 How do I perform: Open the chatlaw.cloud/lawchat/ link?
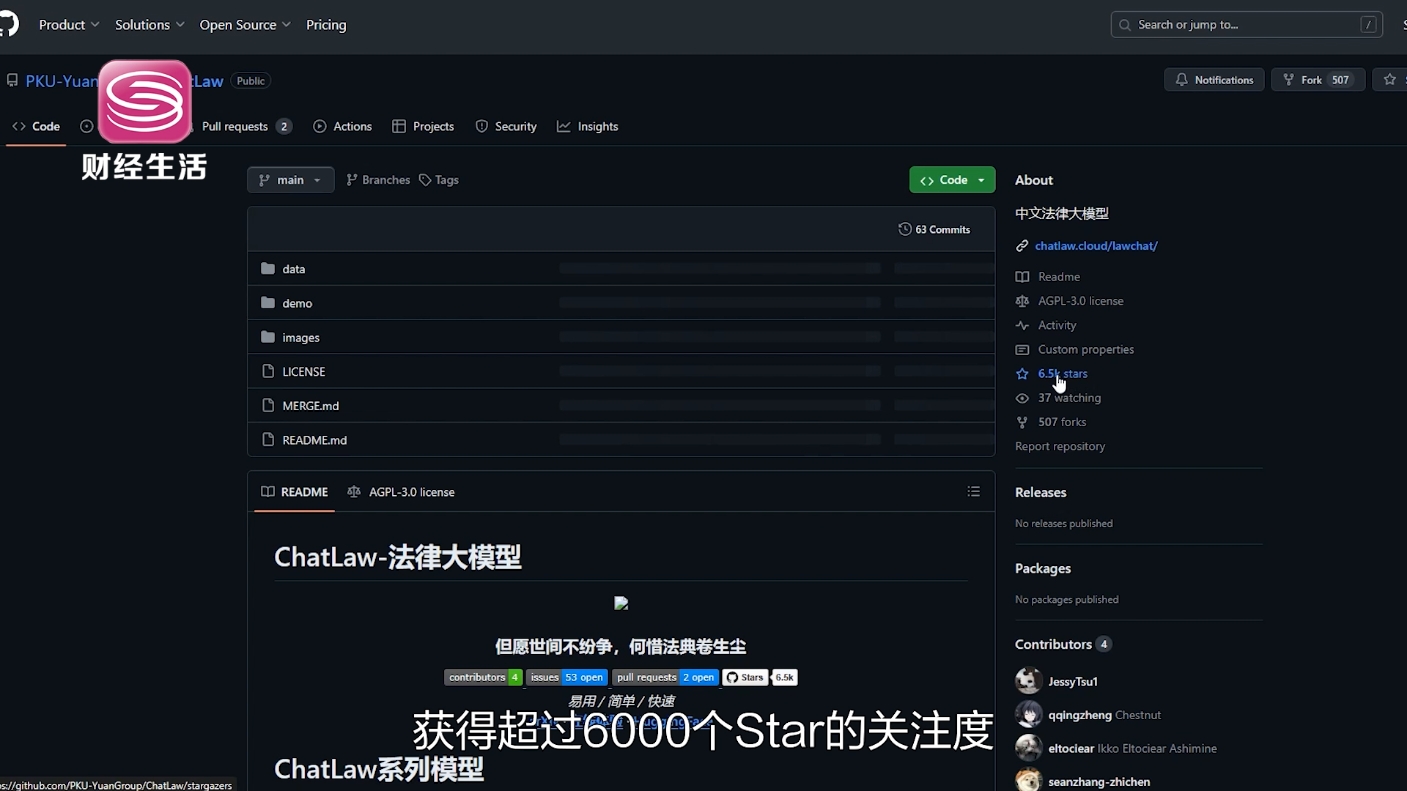(1096, 246)
